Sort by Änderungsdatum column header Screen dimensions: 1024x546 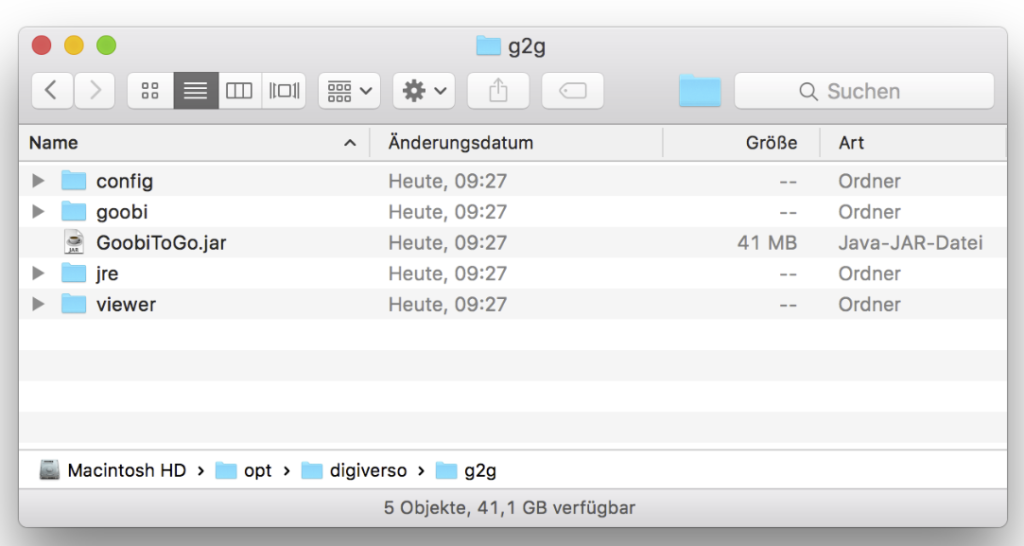coord(515,143)
